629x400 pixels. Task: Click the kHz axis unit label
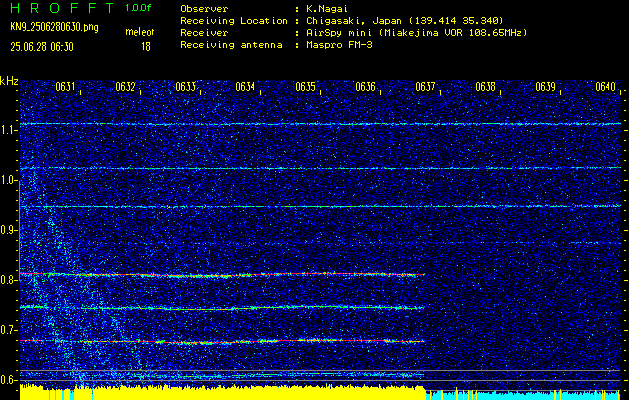[9, 81]
